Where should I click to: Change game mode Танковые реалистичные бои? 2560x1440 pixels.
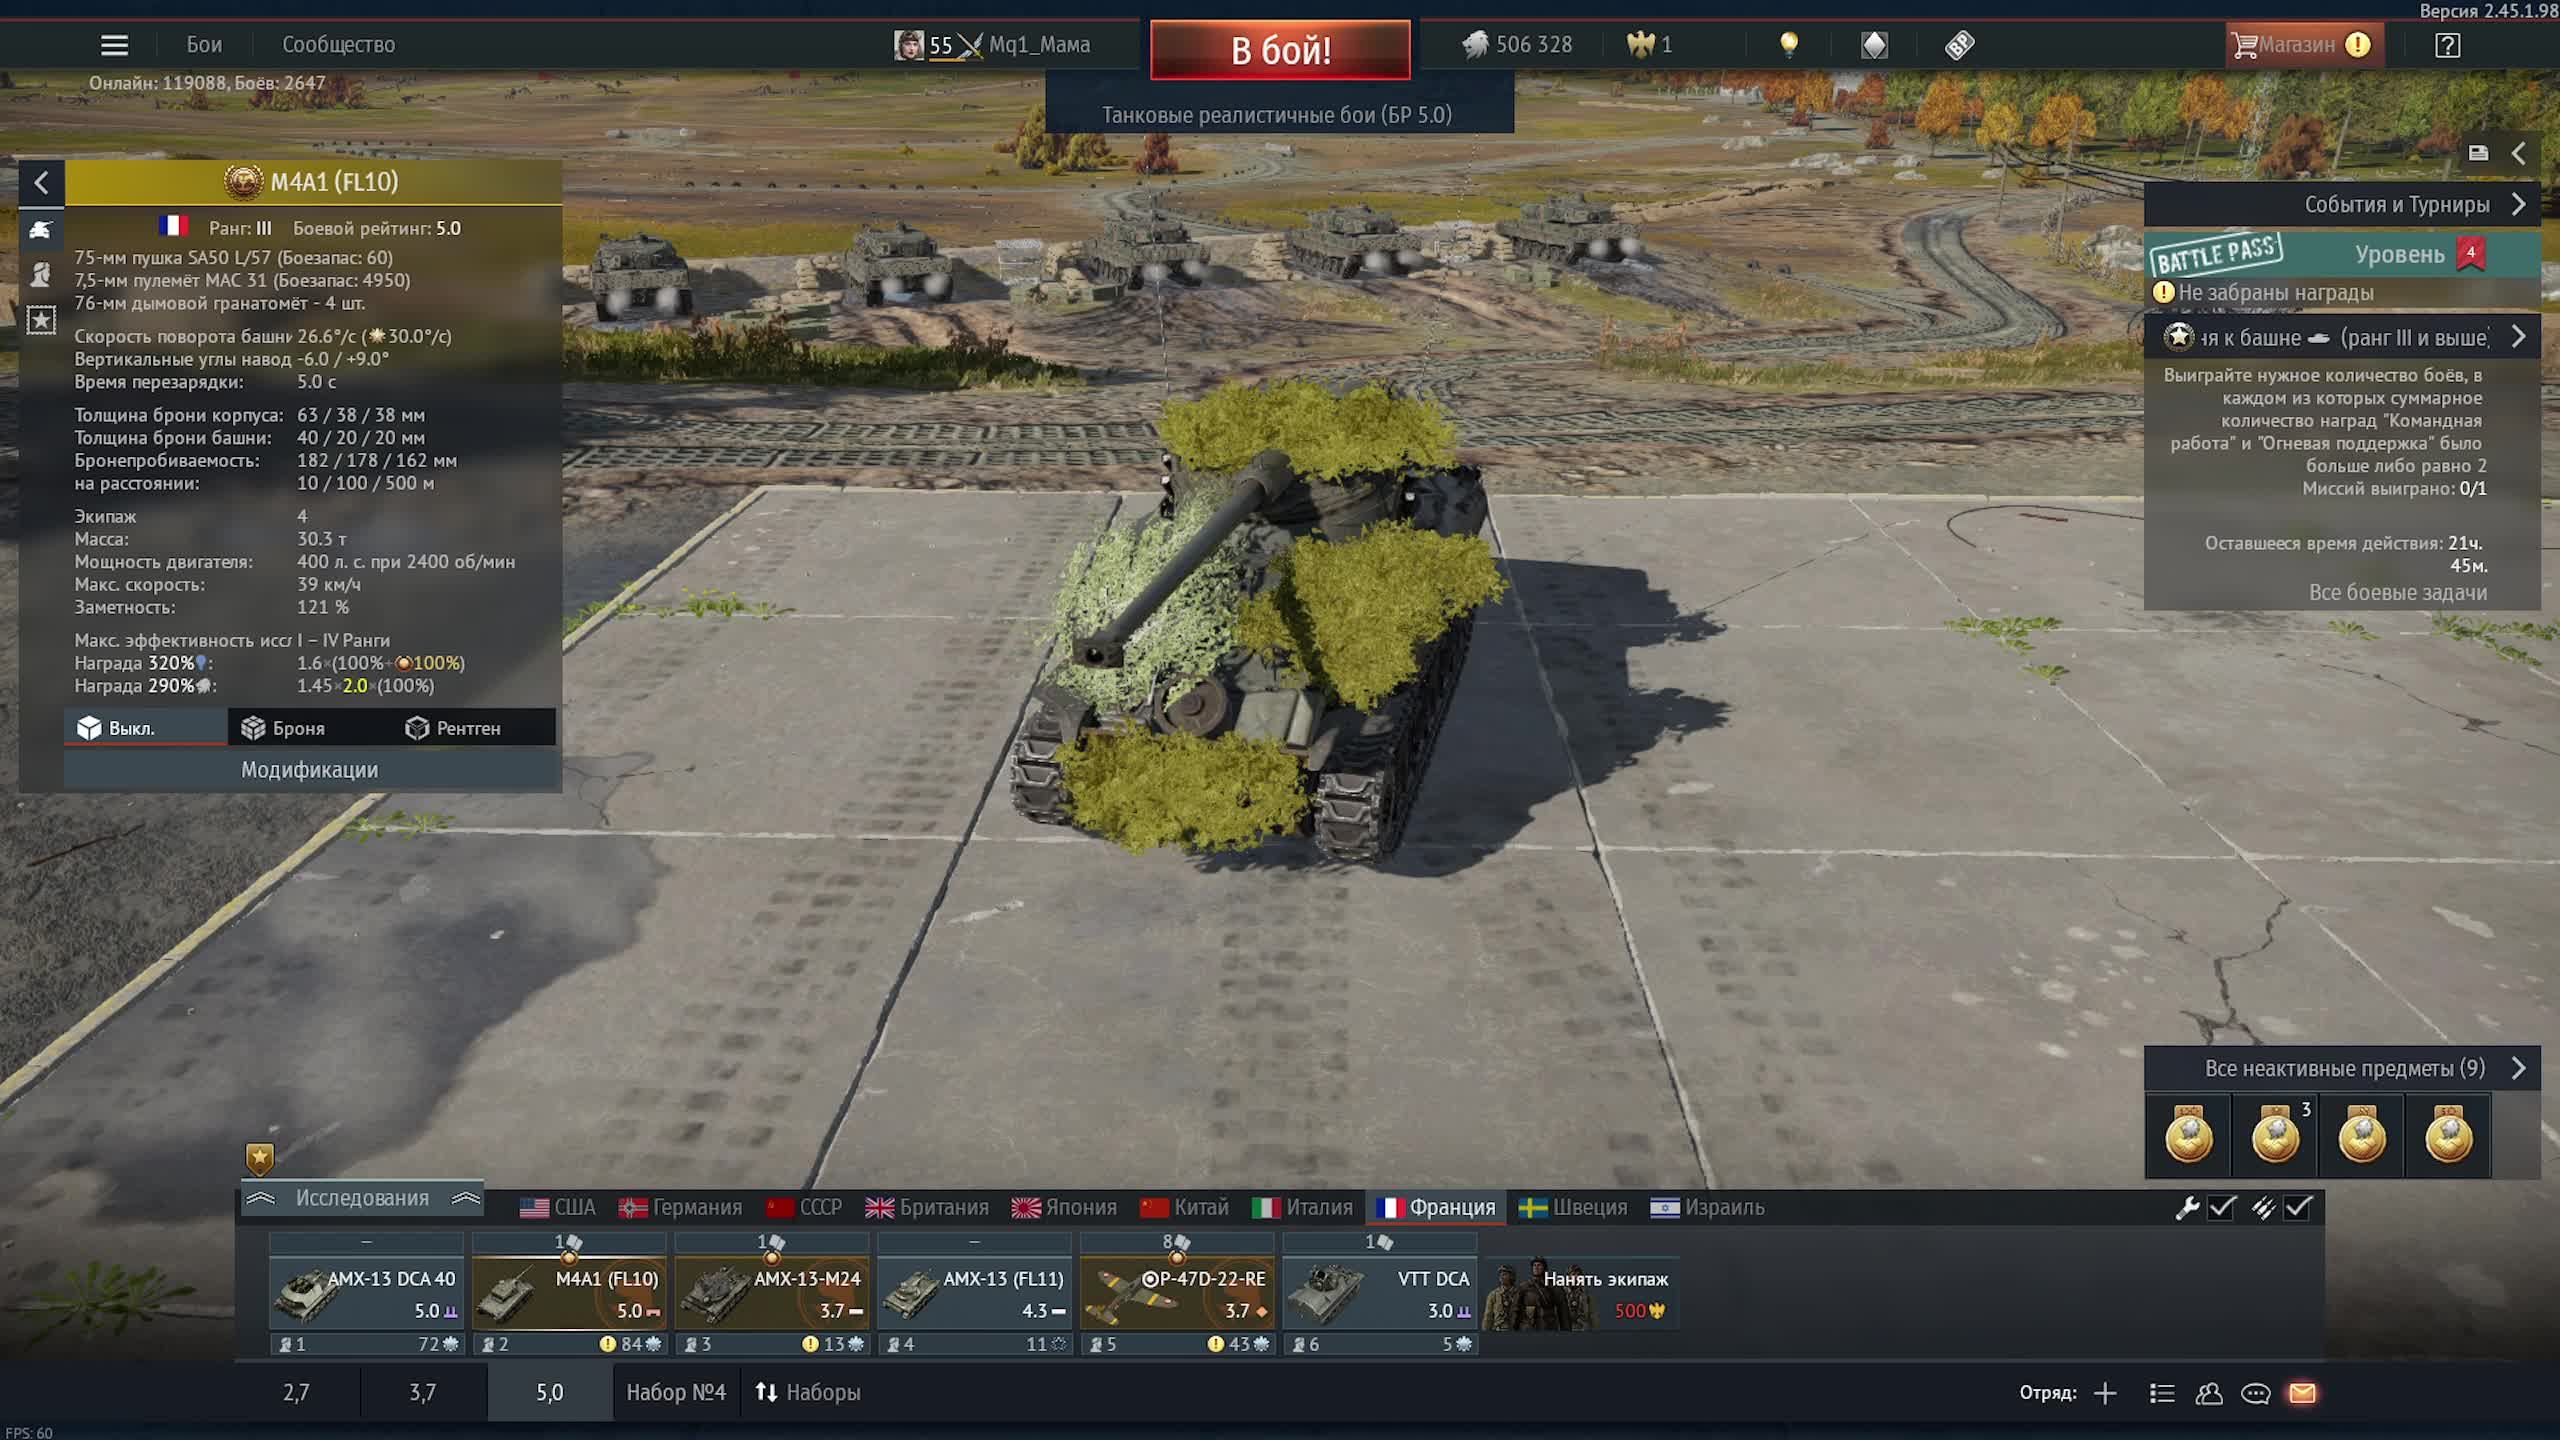pyautogui.click(x=1278, y=115)
